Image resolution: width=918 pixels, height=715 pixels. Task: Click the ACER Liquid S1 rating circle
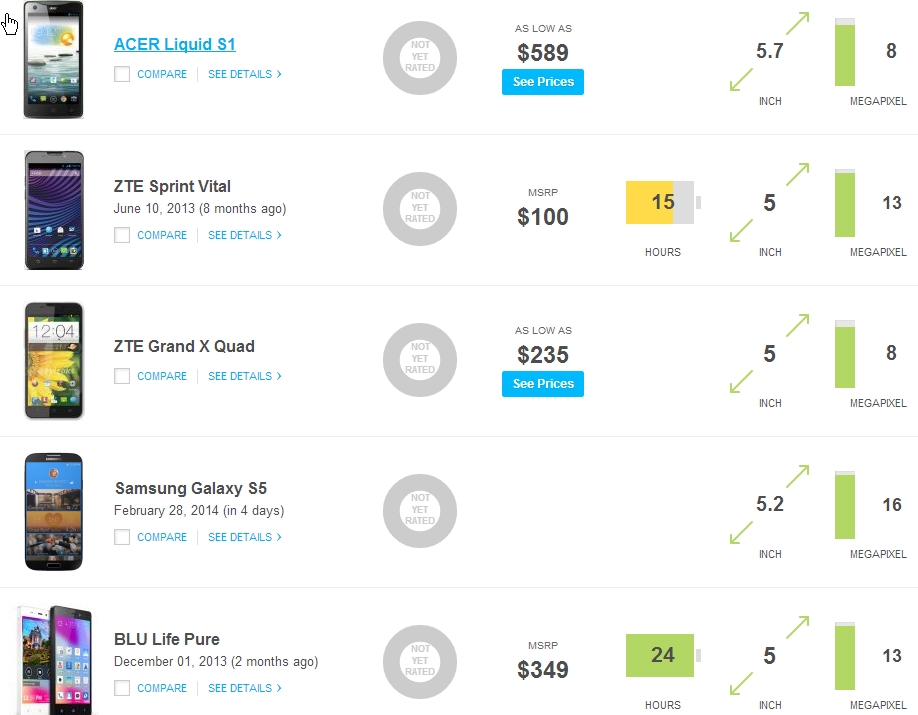[x=420, y=58]
